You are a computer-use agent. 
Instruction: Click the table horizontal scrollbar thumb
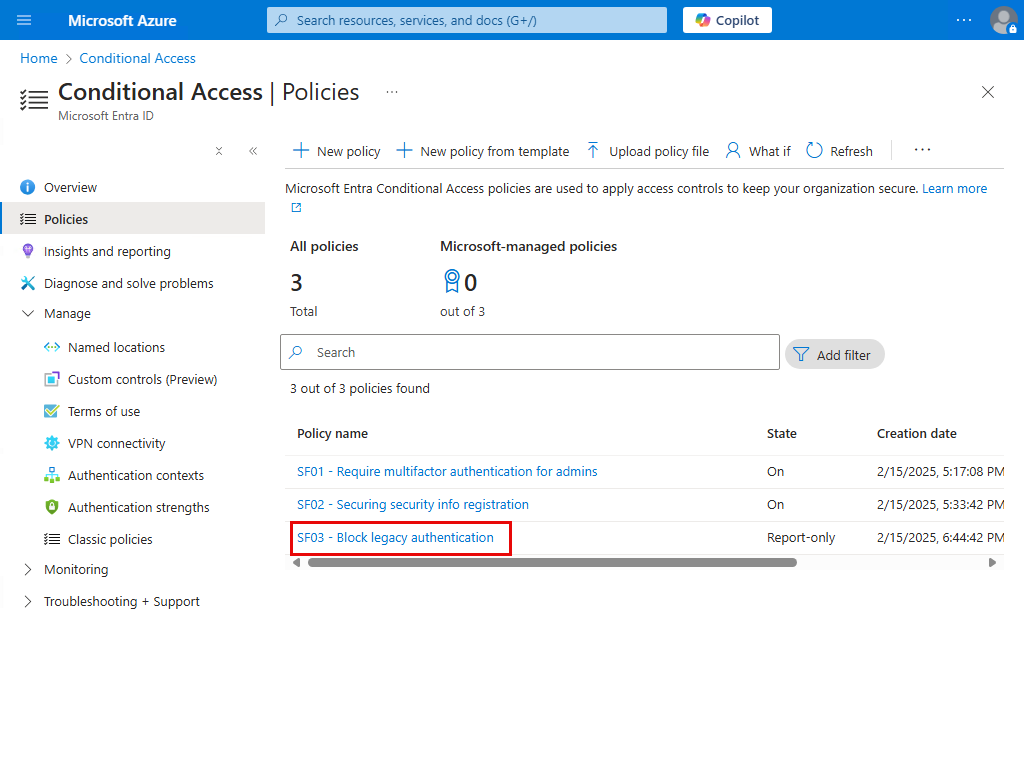coord(552,562)
